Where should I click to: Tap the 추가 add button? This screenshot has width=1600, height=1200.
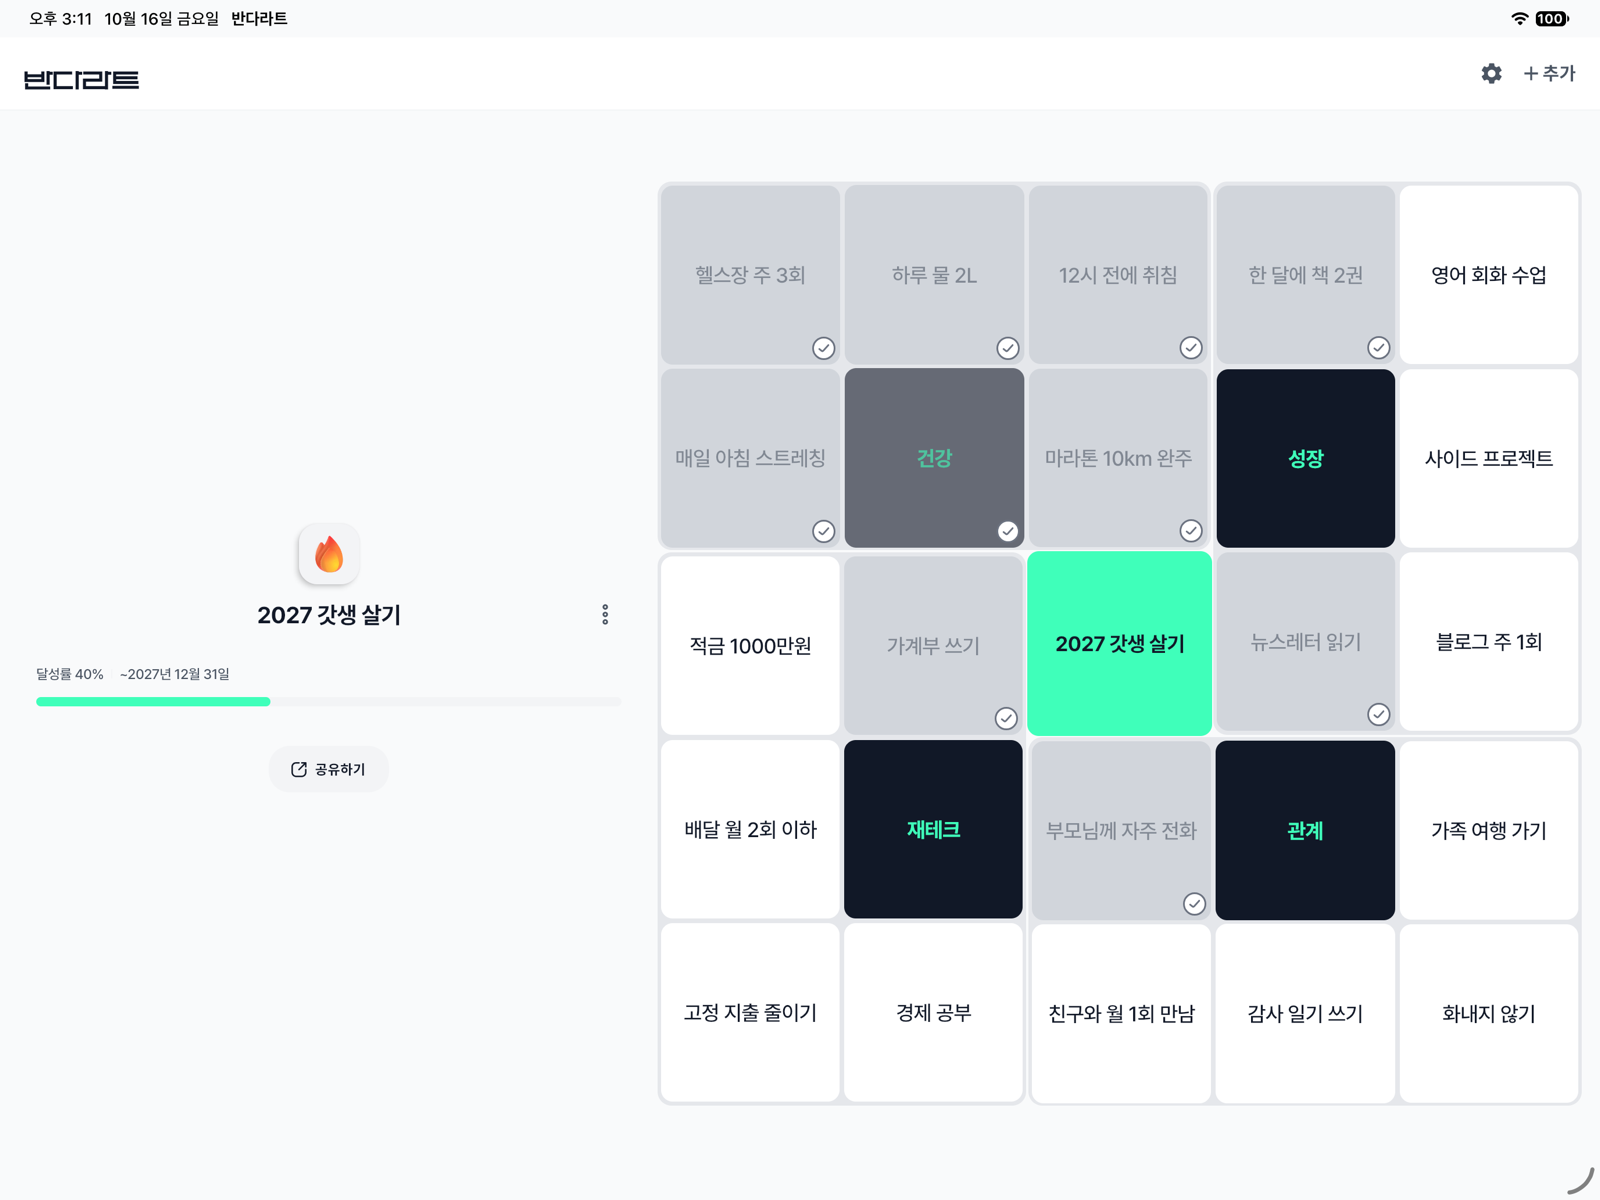tap(1549, 73)
